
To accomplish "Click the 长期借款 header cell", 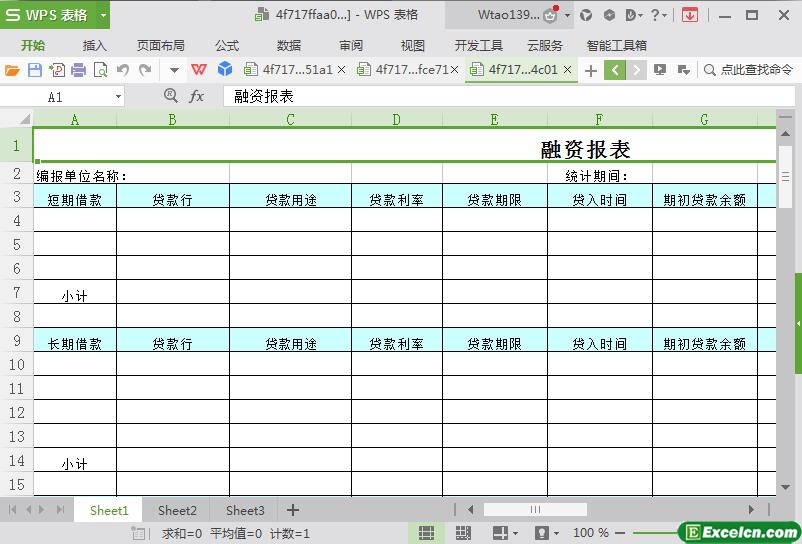I will click(75, 340).
